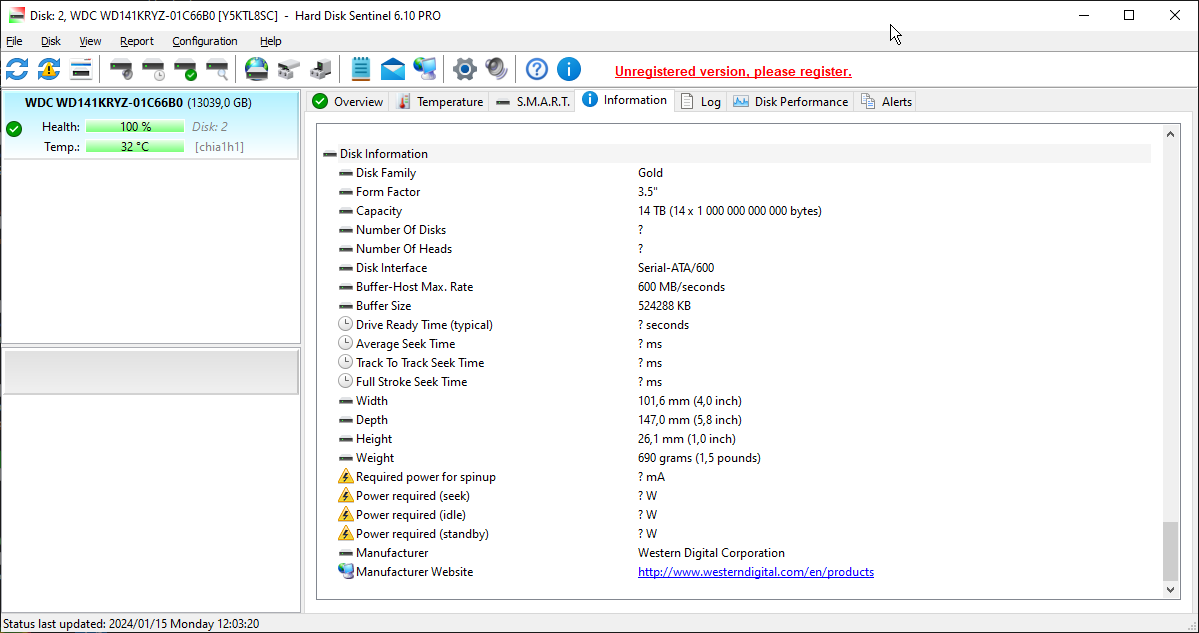Click the blue refresh arrows toolbar icon
The height and width of the screenshot is (633, 1199).
(17, 70)
